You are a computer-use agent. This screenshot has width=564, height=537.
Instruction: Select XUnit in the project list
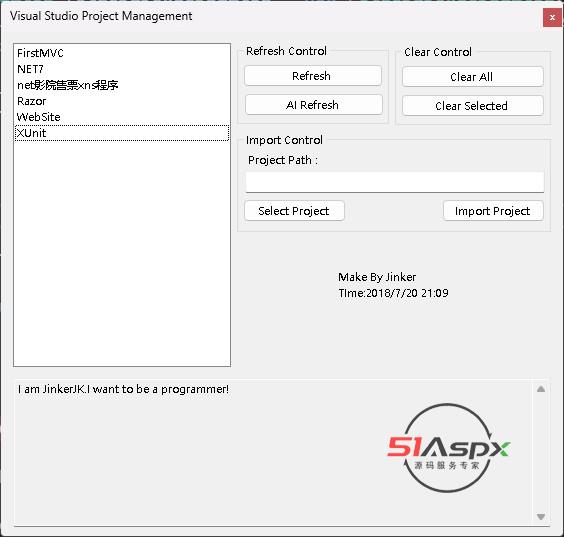tap(122, 133)
